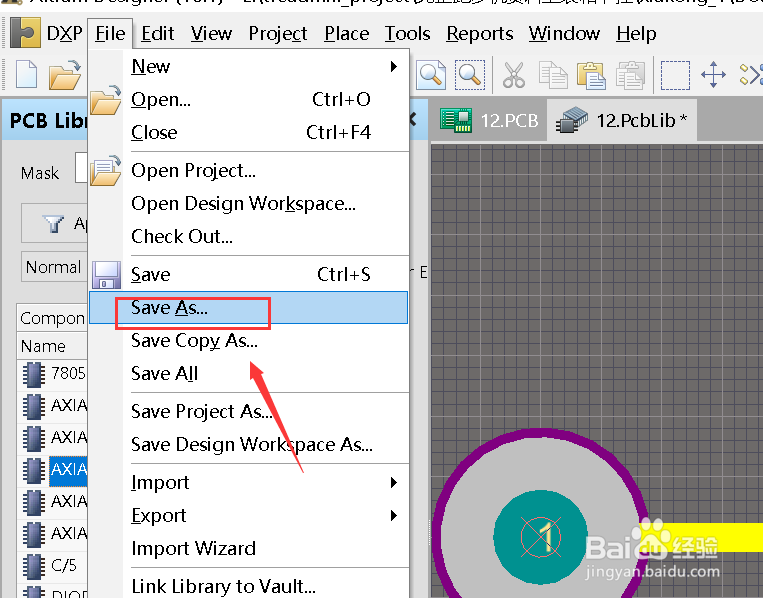Click the Paste clipboard icon
Image resolution: width=763 pixels, height=598 pixels.
tap(591, 75)
